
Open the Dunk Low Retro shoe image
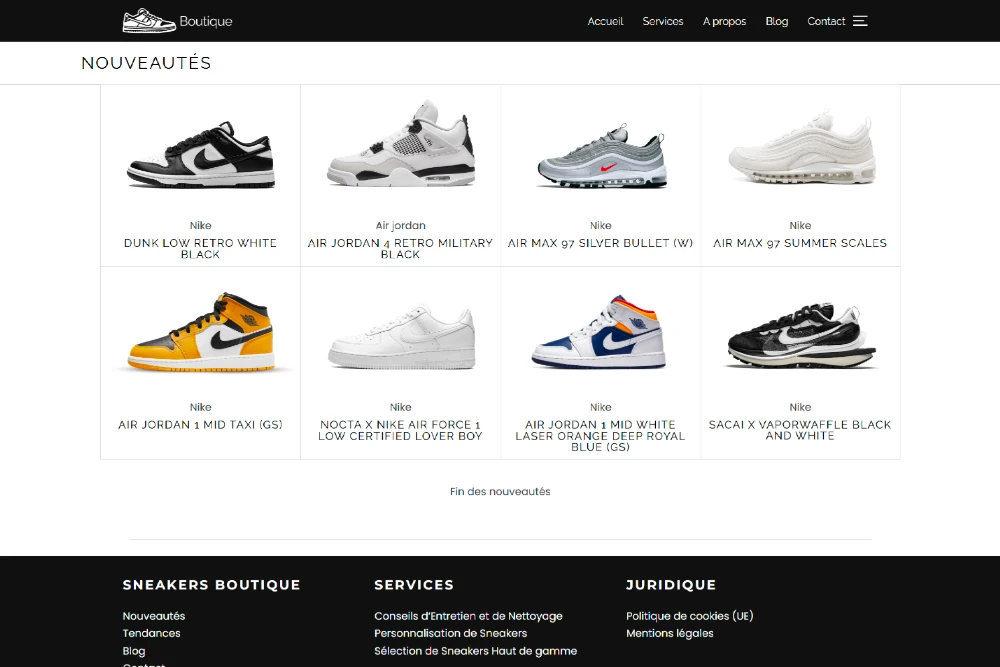pos(200,154)
